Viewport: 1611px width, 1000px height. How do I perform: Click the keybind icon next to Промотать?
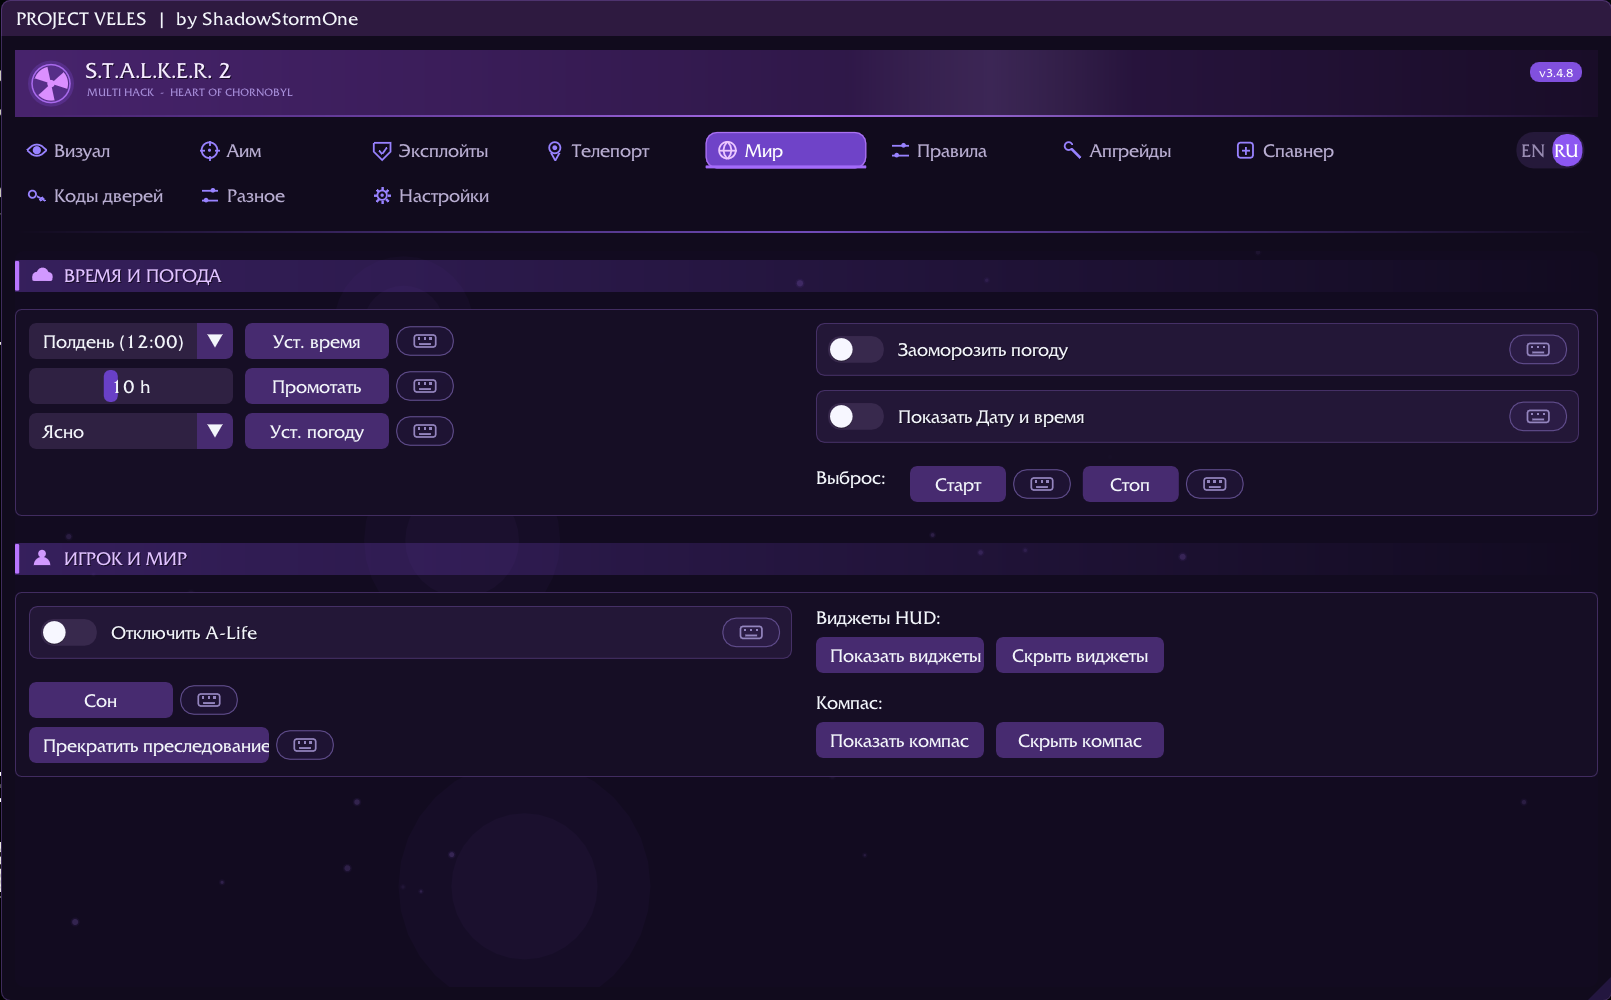pos(425,386)
